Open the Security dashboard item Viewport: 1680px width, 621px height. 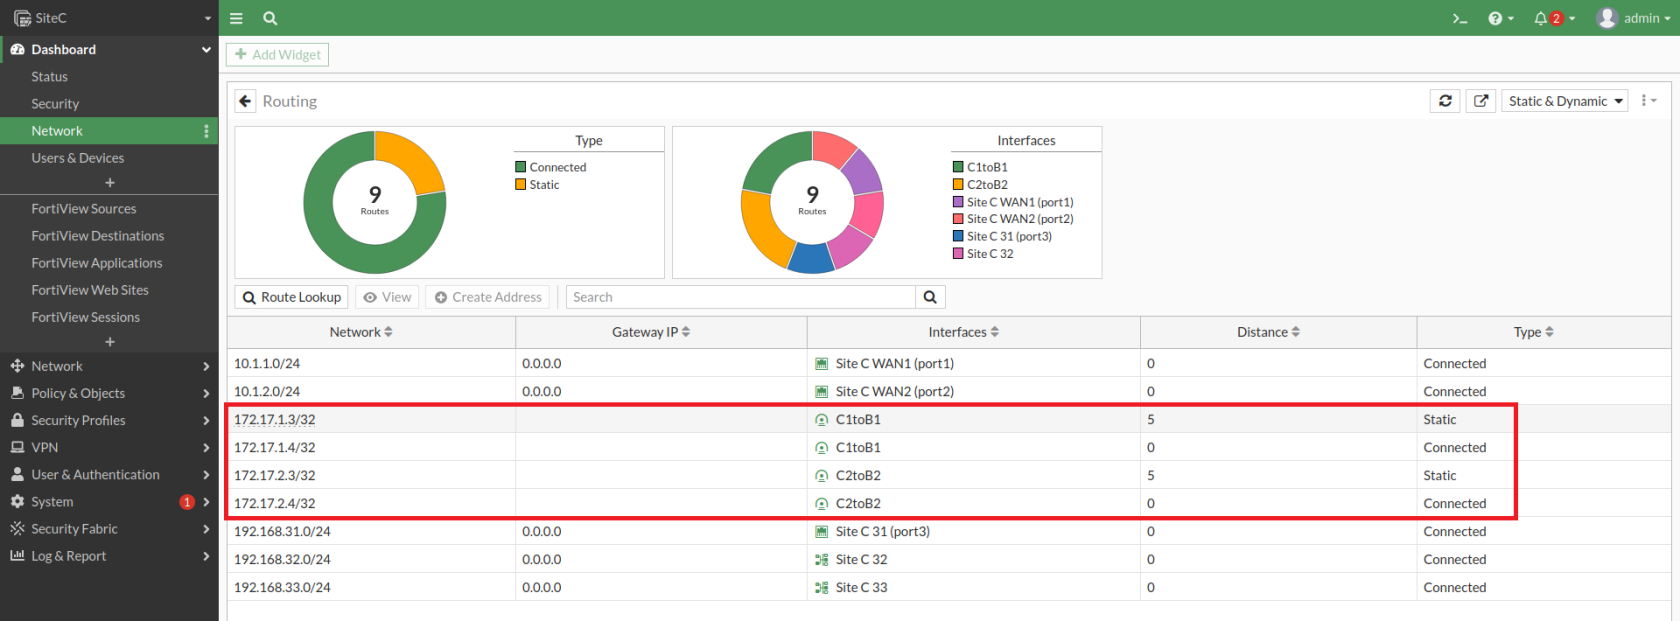[55, 104]
